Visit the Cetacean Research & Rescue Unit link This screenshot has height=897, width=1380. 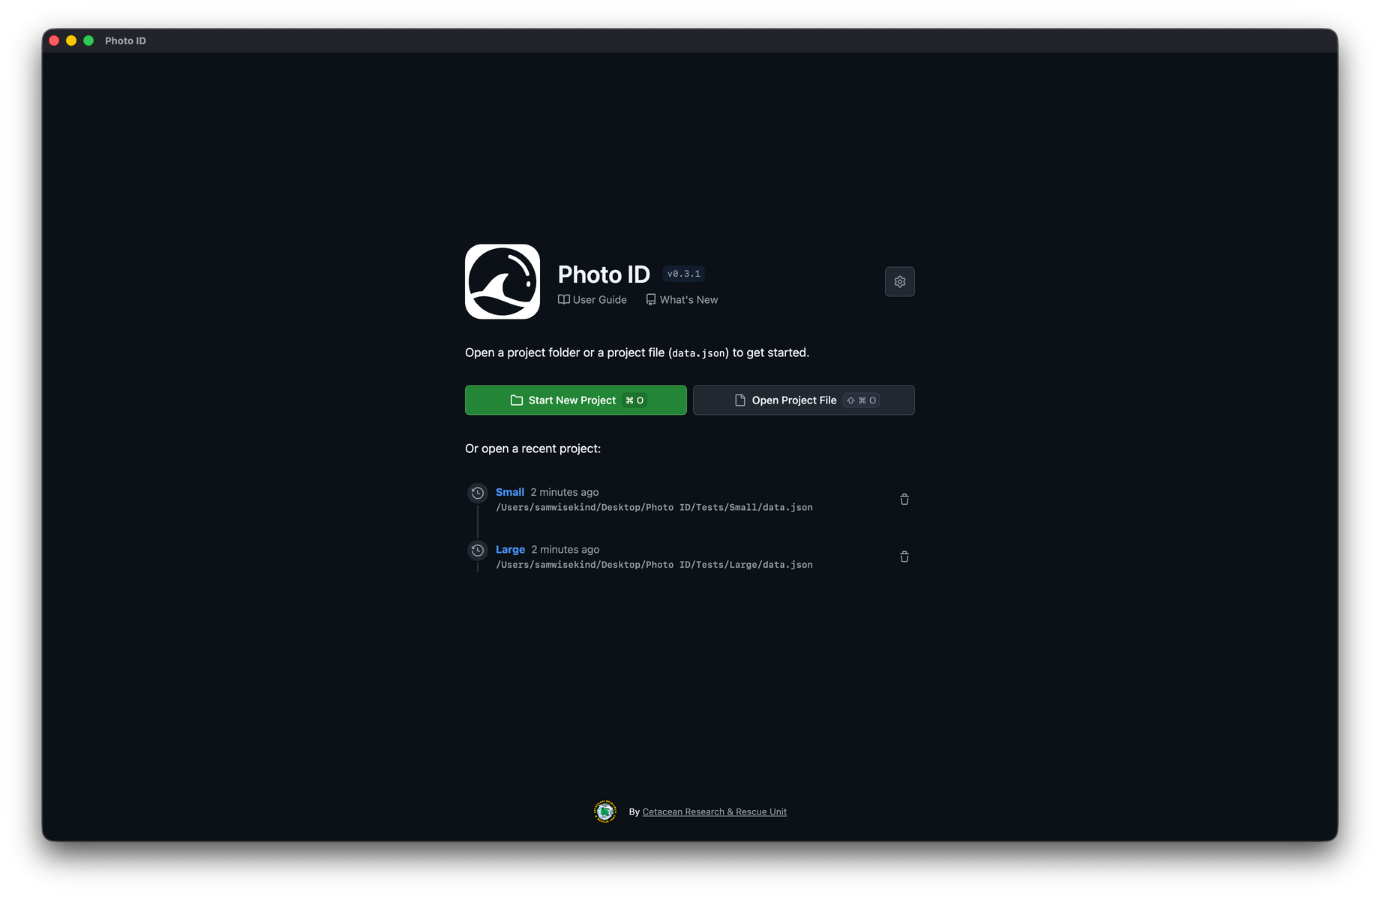714,811
